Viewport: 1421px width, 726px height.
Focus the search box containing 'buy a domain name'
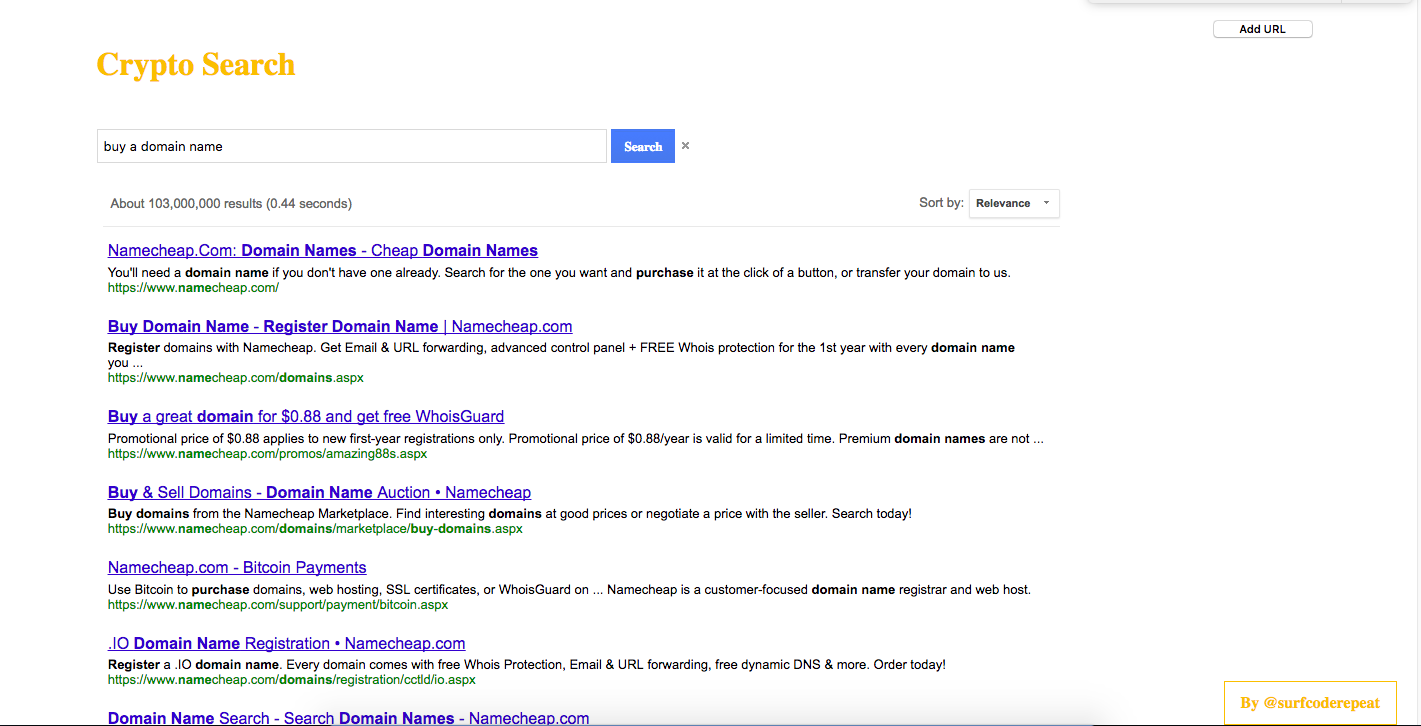point(352,146)
